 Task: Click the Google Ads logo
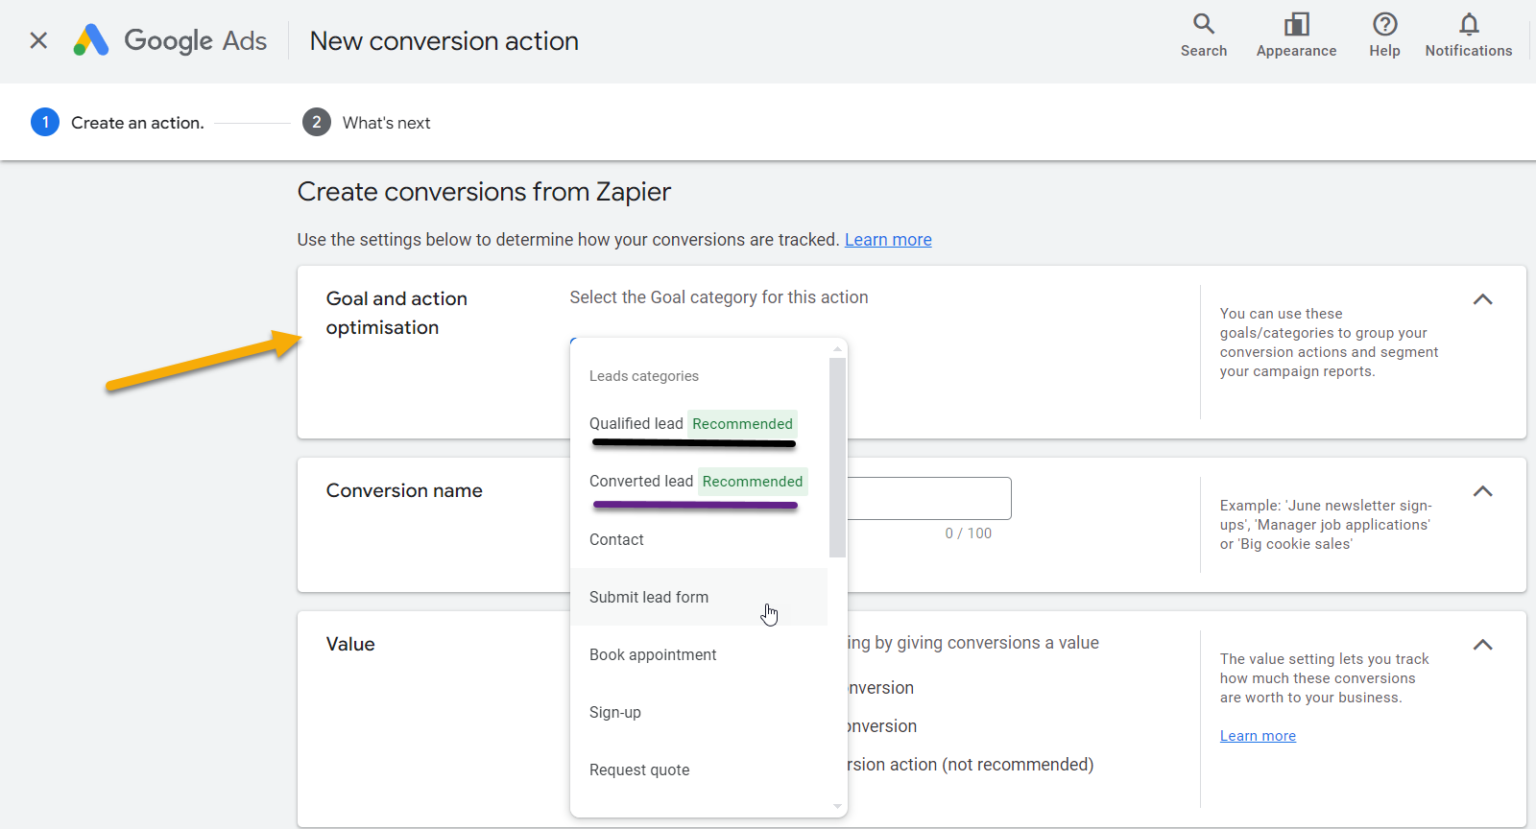[171, 41]
